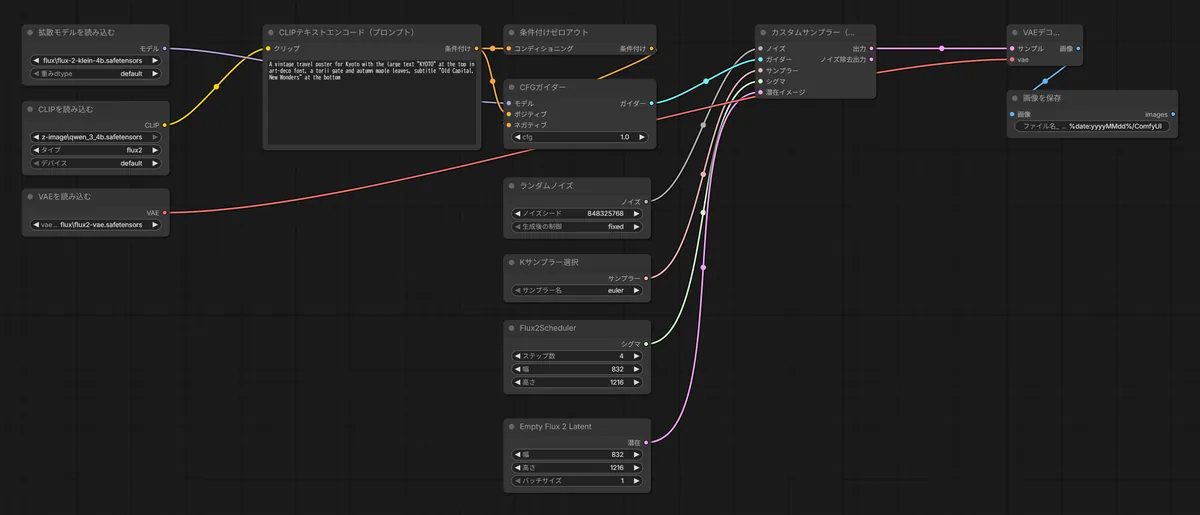Viewport: 1200px width, 515px height.
Task: Click the サンプラー output port of Kサンプラー選択
Action: (647, 277)
